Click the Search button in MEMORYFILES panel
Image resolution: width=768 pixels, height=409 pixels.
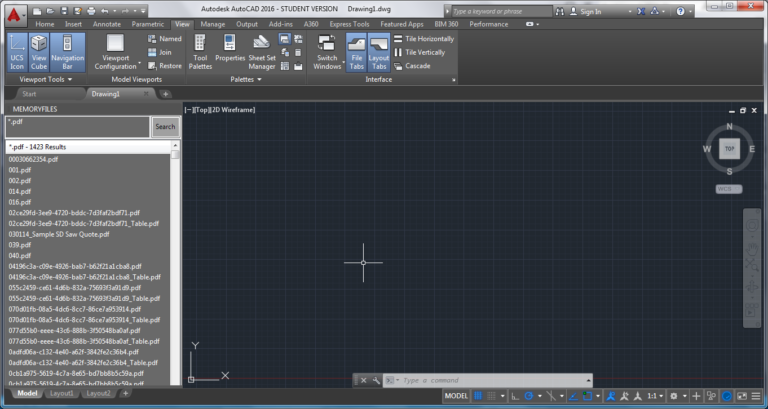point(165,127)
